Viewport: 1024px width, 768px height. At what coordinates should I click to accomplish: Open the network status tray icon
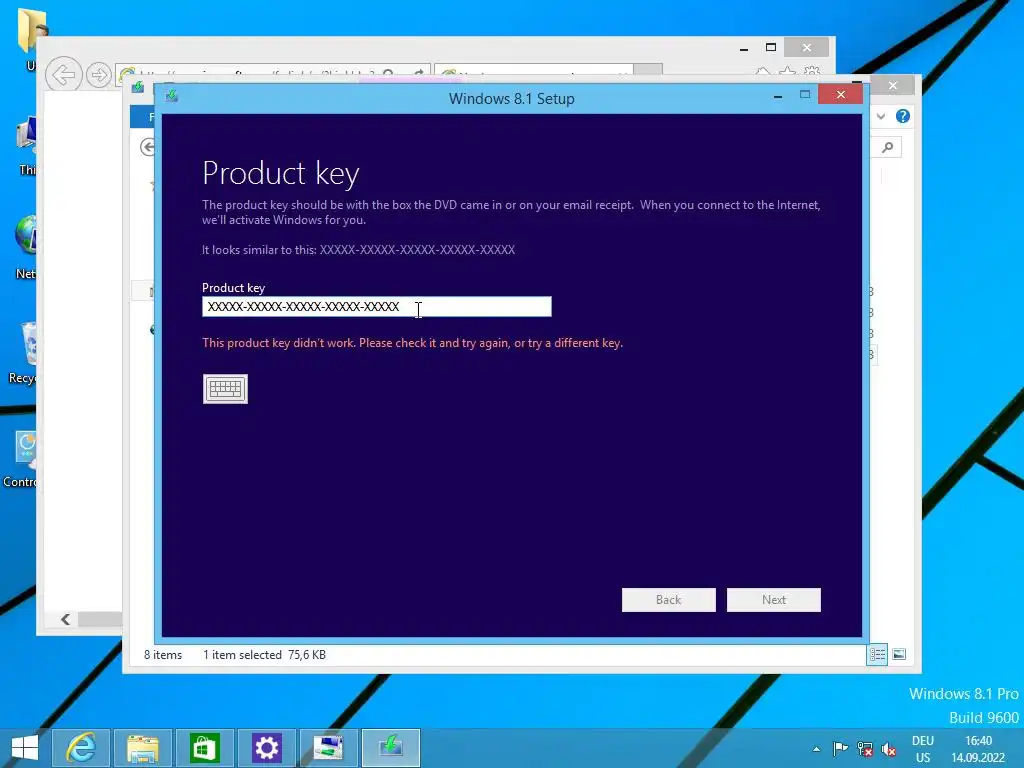(865, 749)
